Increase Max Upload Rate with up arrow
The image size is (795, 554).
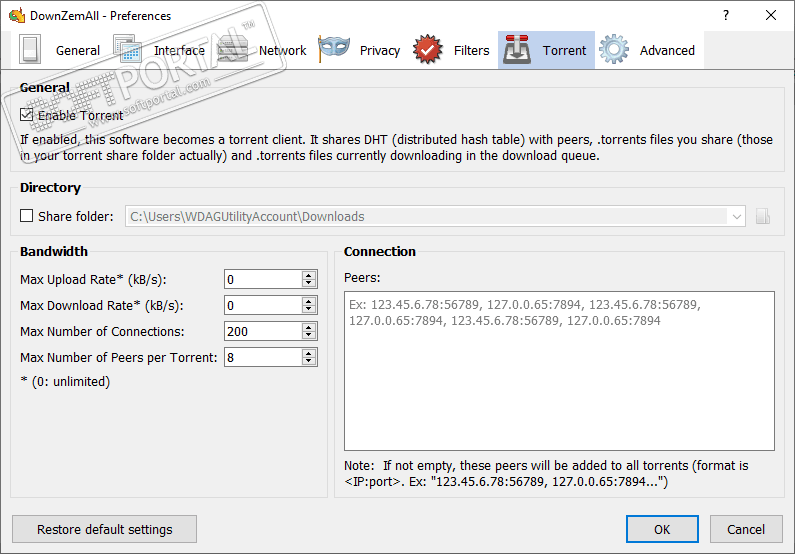(x=308, y=275)
